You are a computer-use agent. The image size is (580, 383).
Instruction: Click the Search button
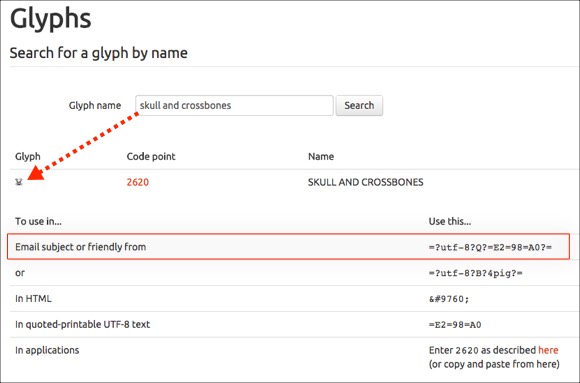[x=359, y=105]
